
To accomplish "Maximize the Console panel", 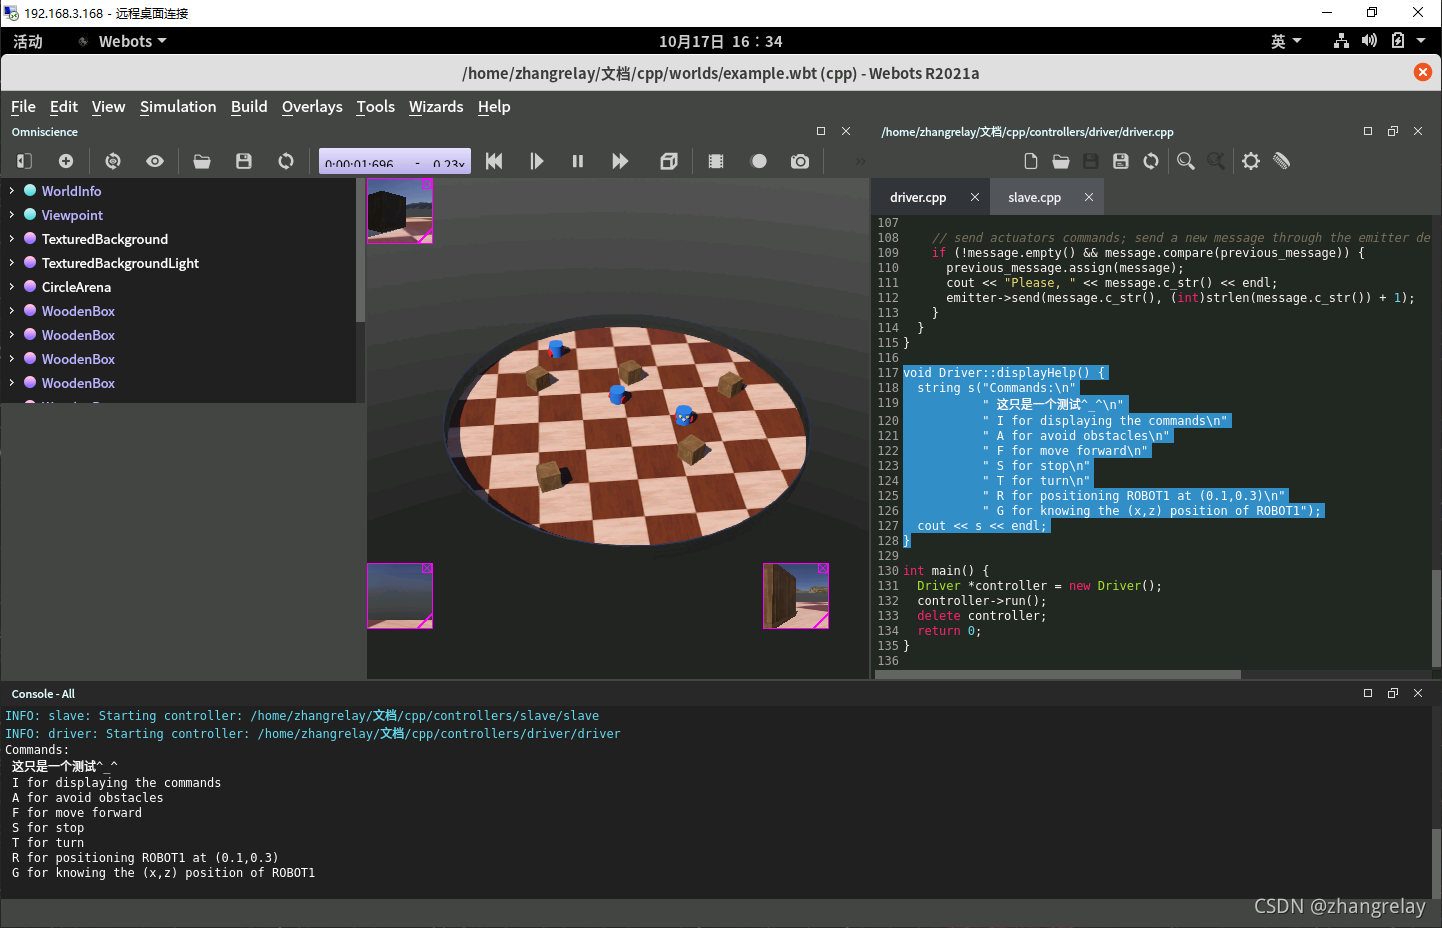I will [1368, 693].
